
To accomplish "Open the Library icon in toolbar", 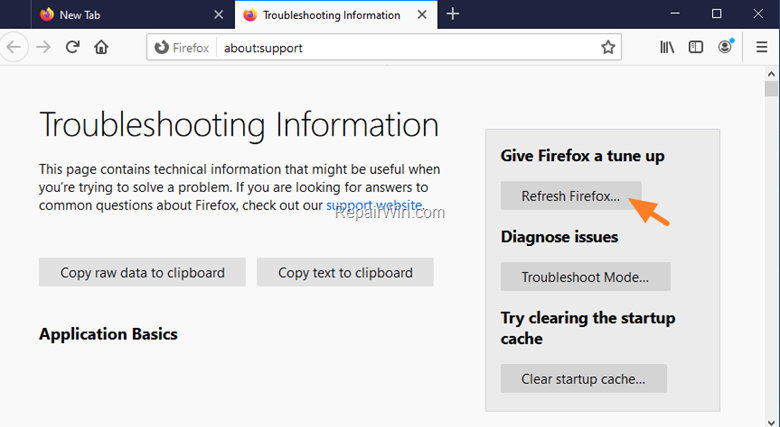I will pyautogui.click(x=667, y=47).
